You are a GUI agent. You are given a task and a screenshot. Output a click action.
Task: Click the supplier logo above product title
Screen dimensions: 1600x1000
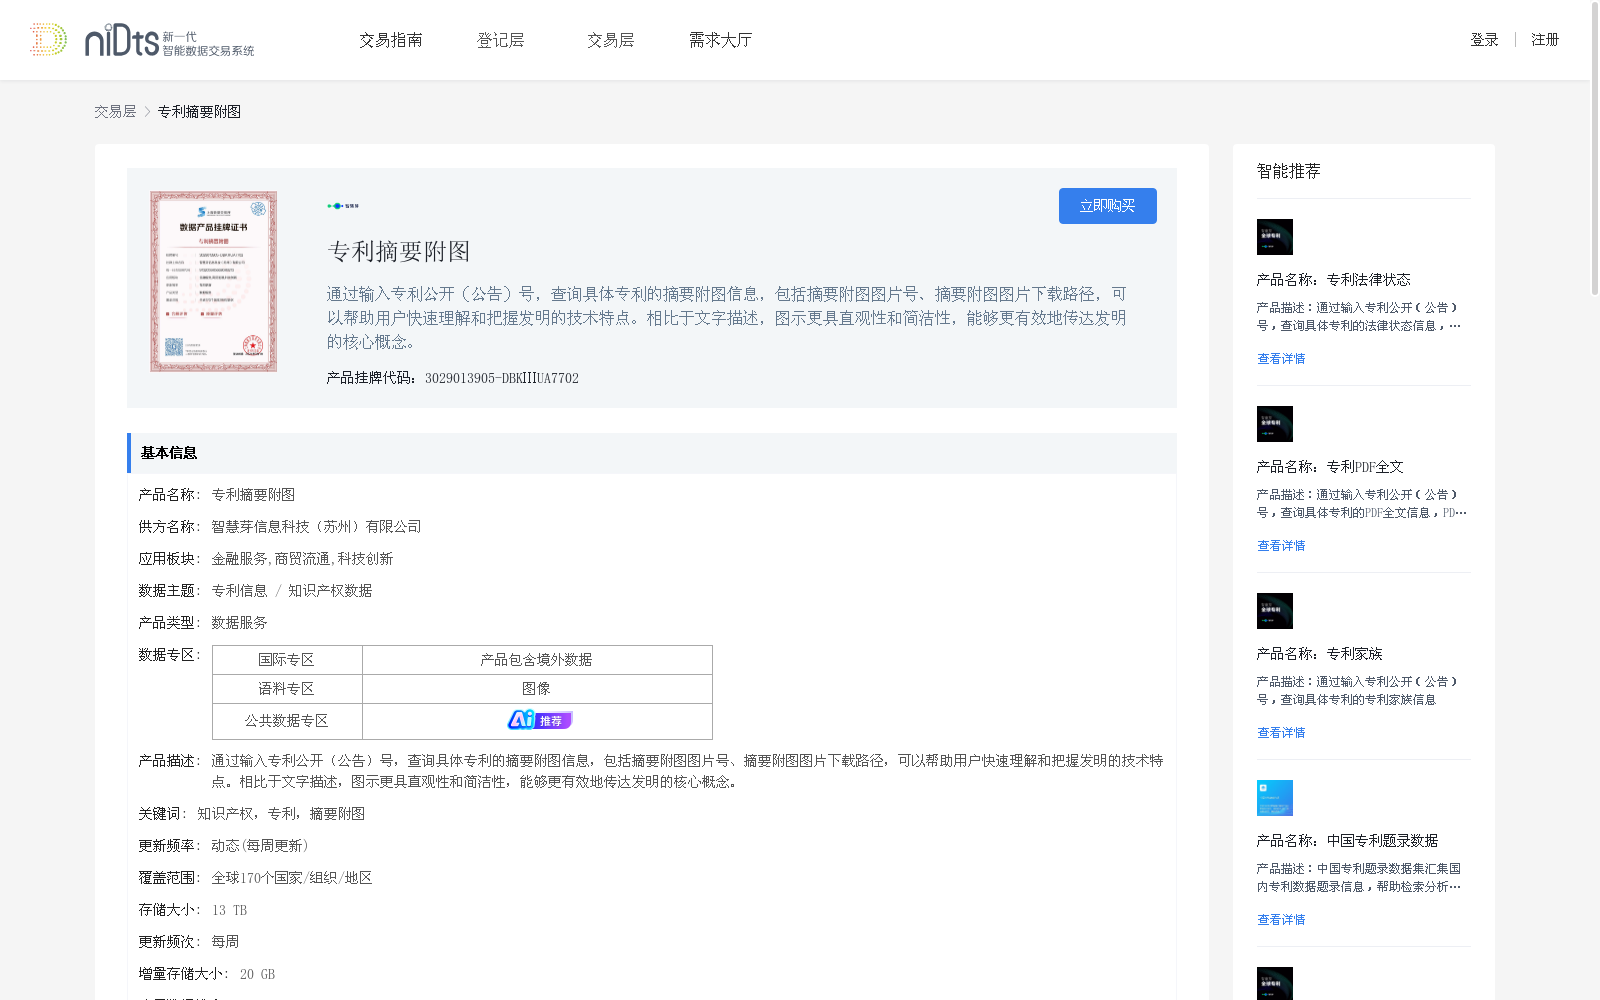click(343, 206)
